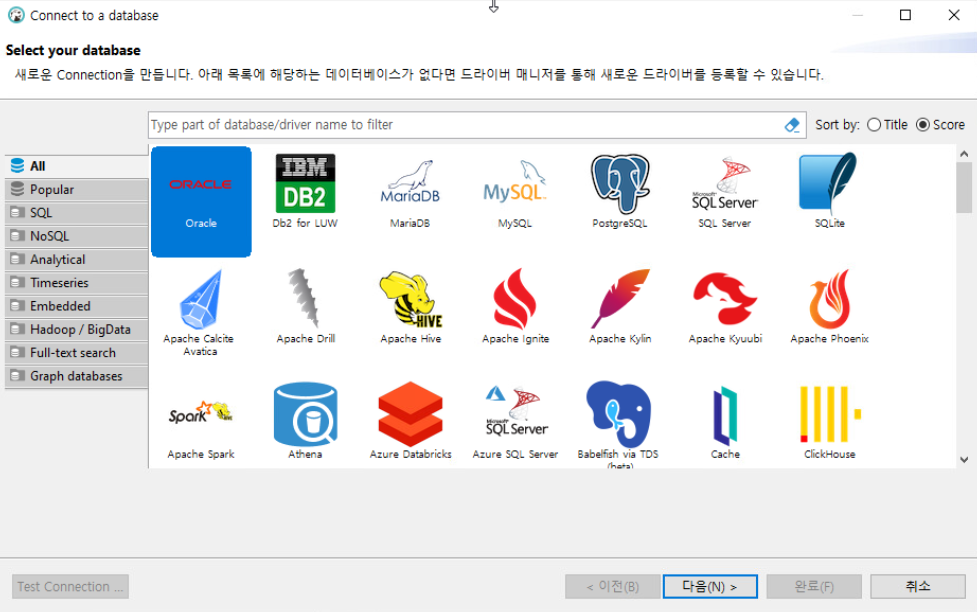
Task: Switch to the Analytical category
Action: point(77,259)
